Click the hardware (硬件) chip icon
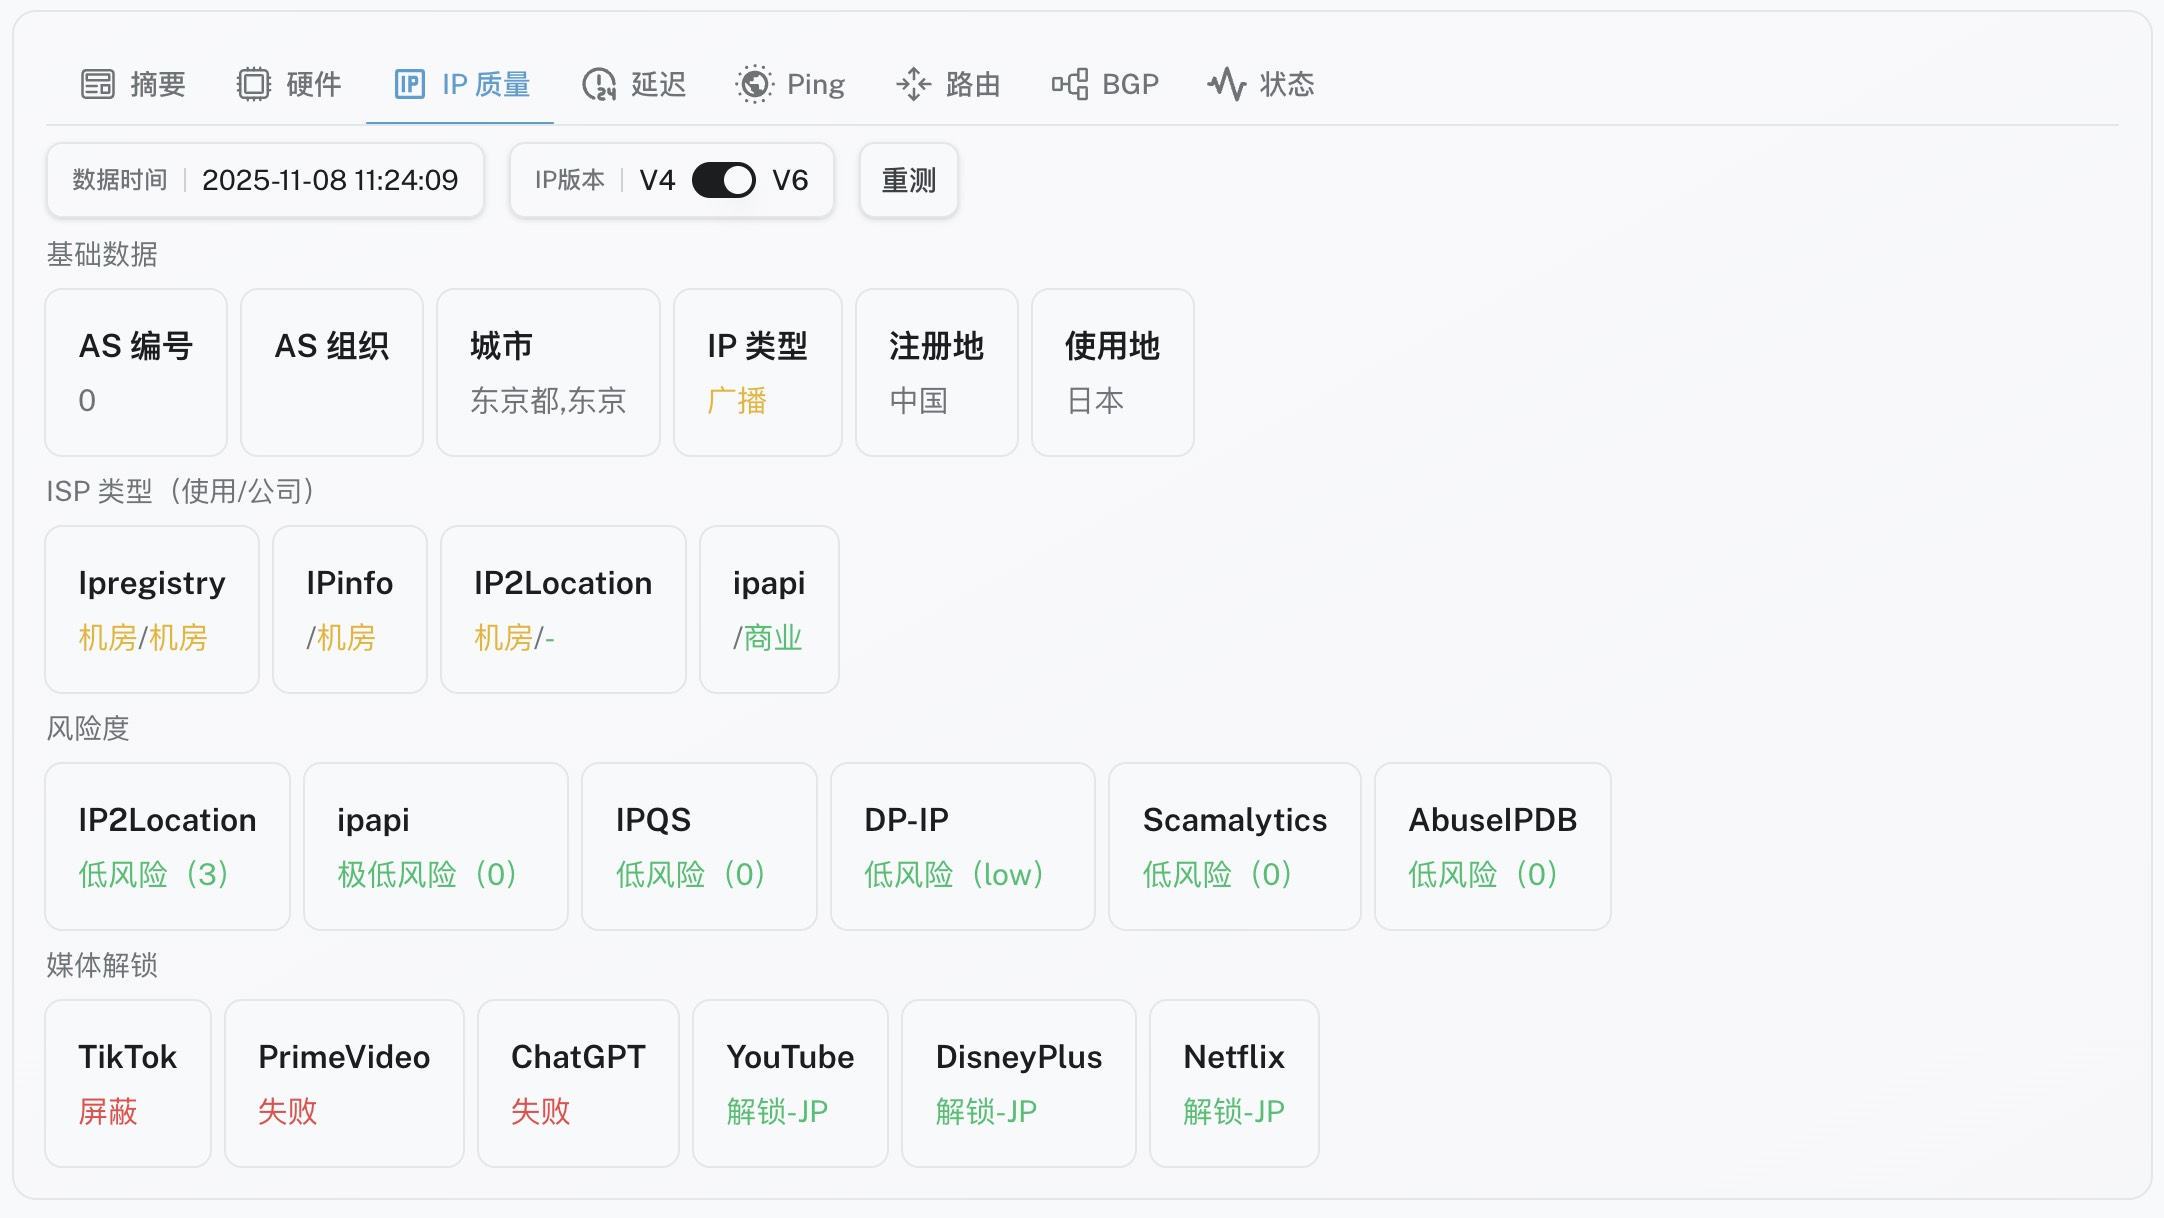The height and width of the screenshot is (1218, 2164). tap(254, 84)
